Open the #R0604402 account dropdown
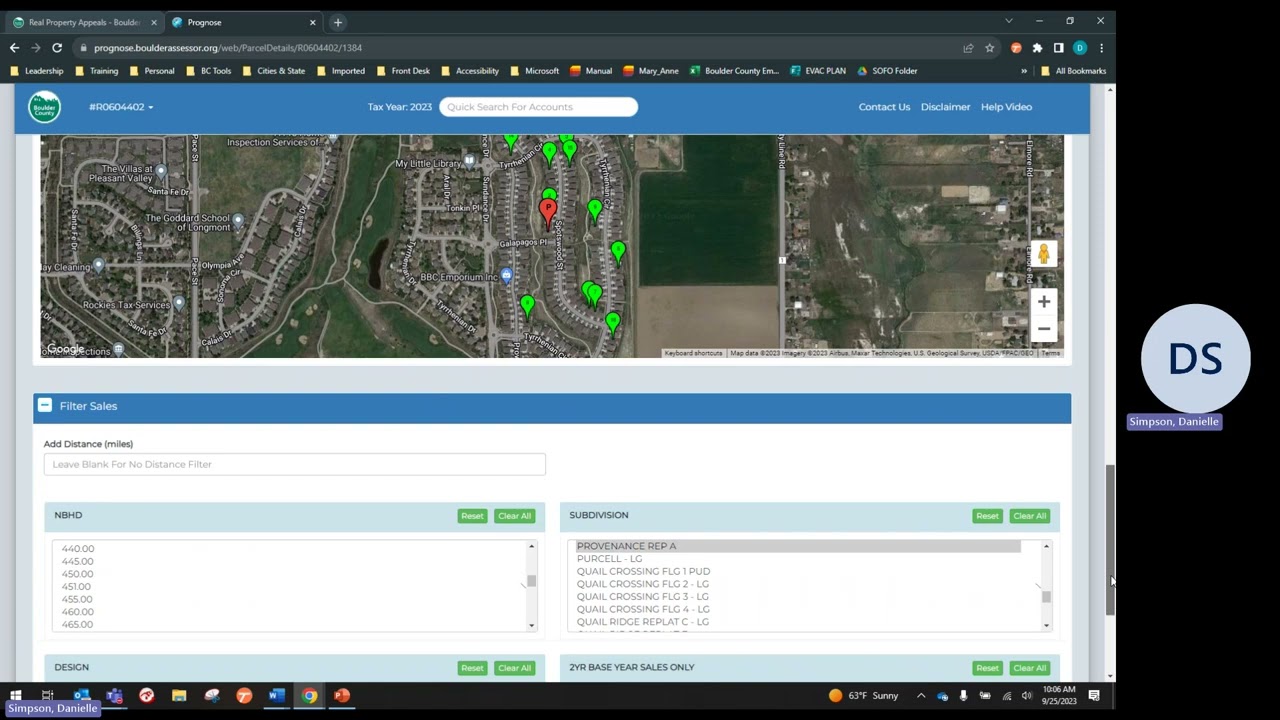1280x720 pixels. pyautogui.click(x=121, y=107)
